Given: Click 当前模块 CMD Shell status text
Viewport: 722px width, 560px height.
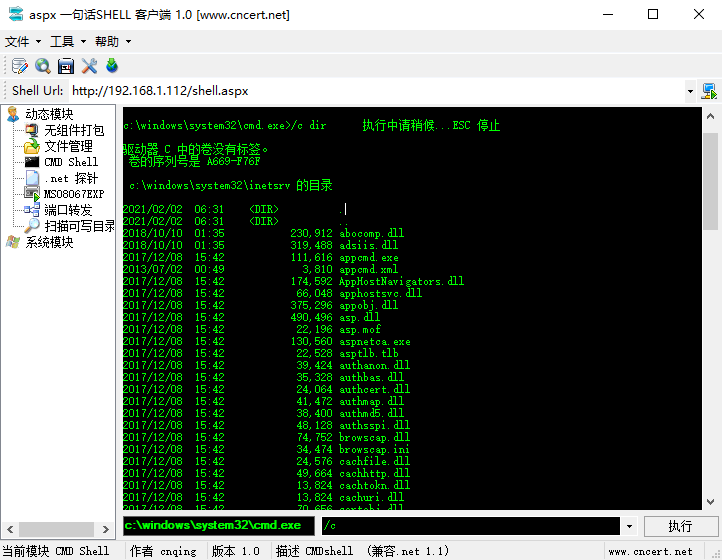Looking at the screenshot, I should [x=56, y=551].
